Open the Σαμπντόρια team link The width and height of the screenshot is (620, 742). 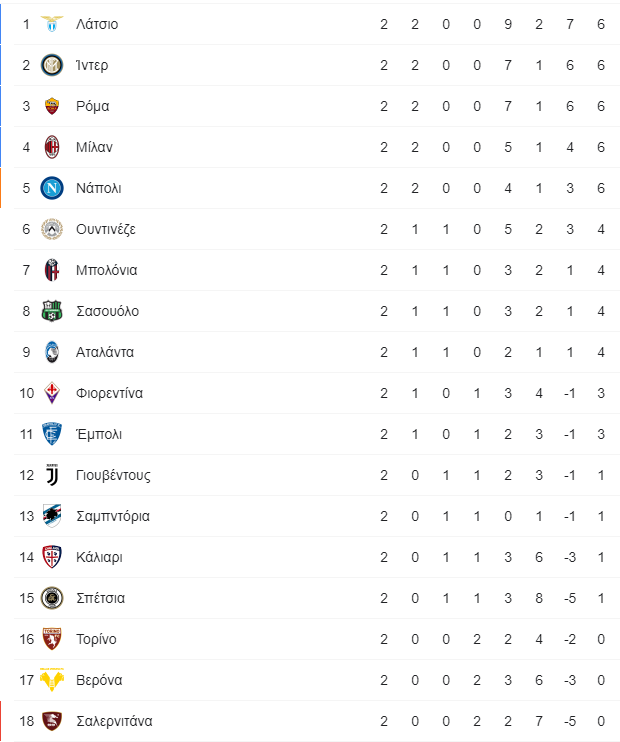(113, 516)
